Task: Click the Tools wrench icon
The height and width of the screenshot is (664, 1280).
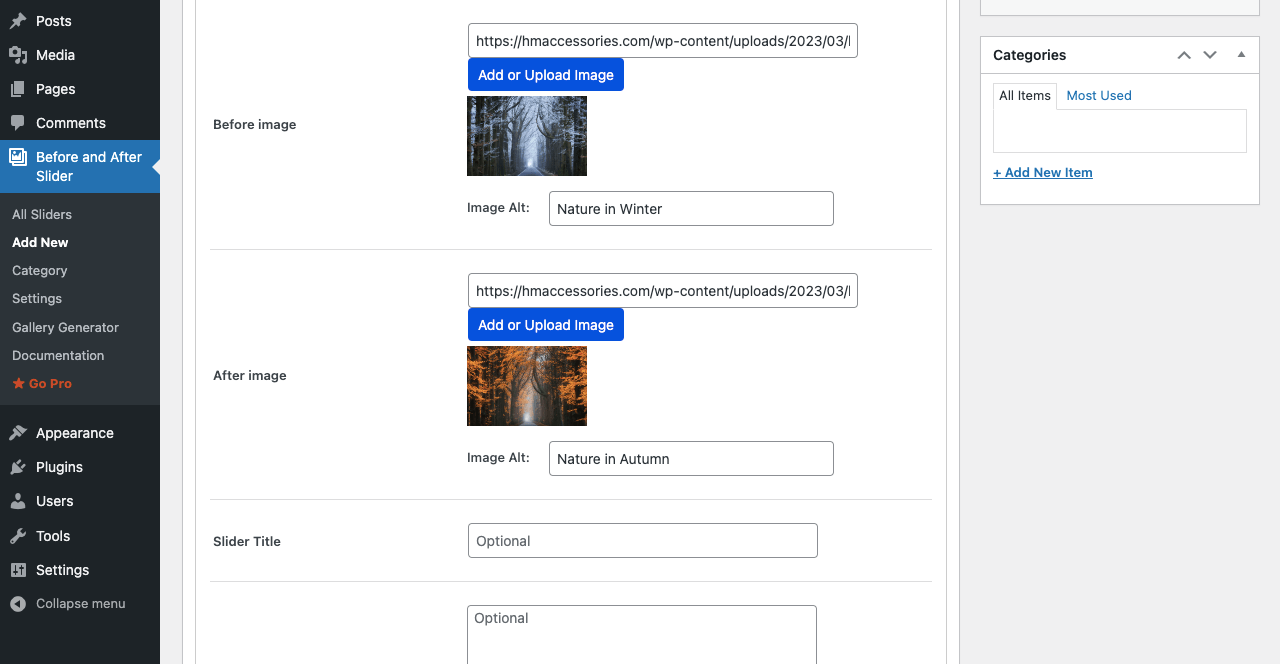Action: click(18, 536)
